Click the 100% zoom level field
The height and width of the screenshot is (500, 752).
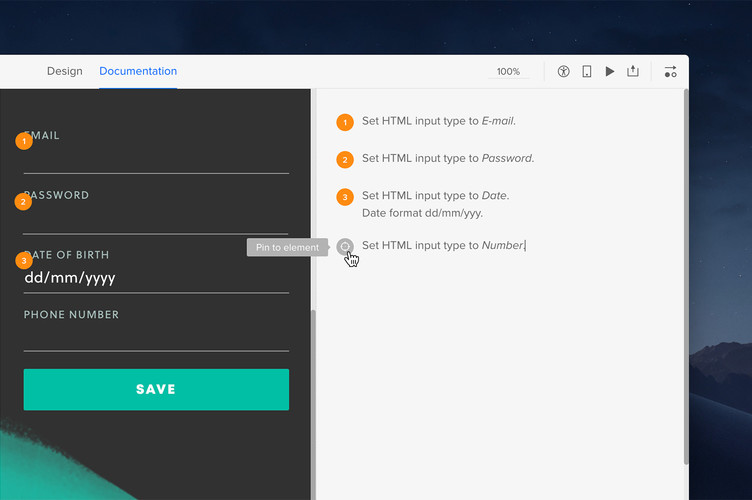pyautogui.click(x=508, y=71)
